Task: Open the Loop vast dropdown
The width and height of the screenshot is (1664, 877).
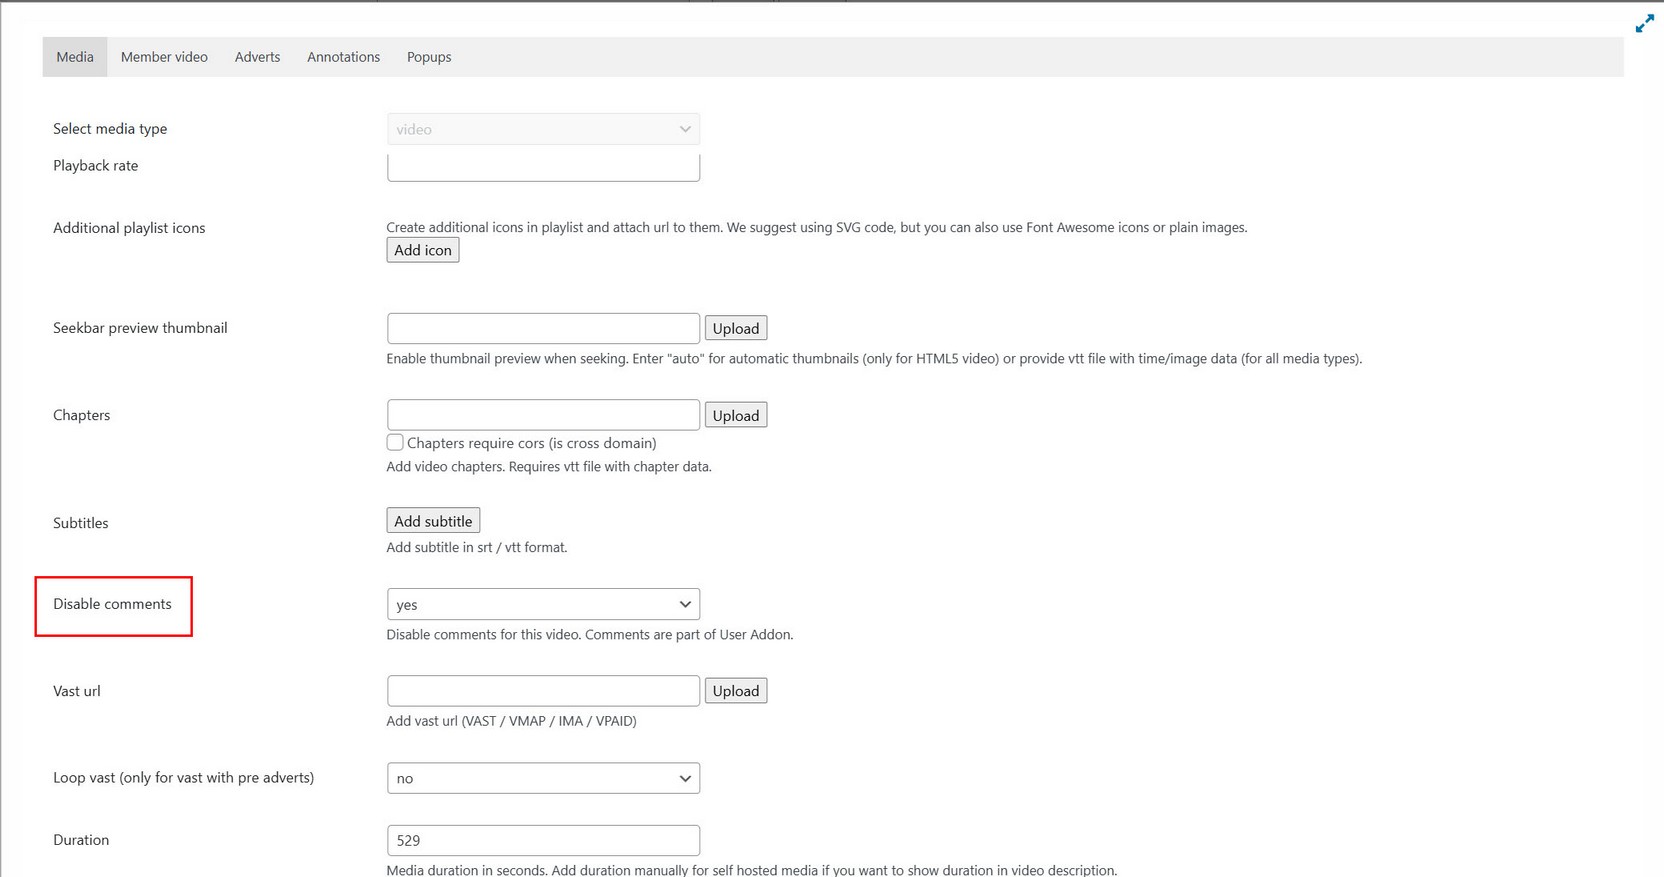Action: coord(543,778)
